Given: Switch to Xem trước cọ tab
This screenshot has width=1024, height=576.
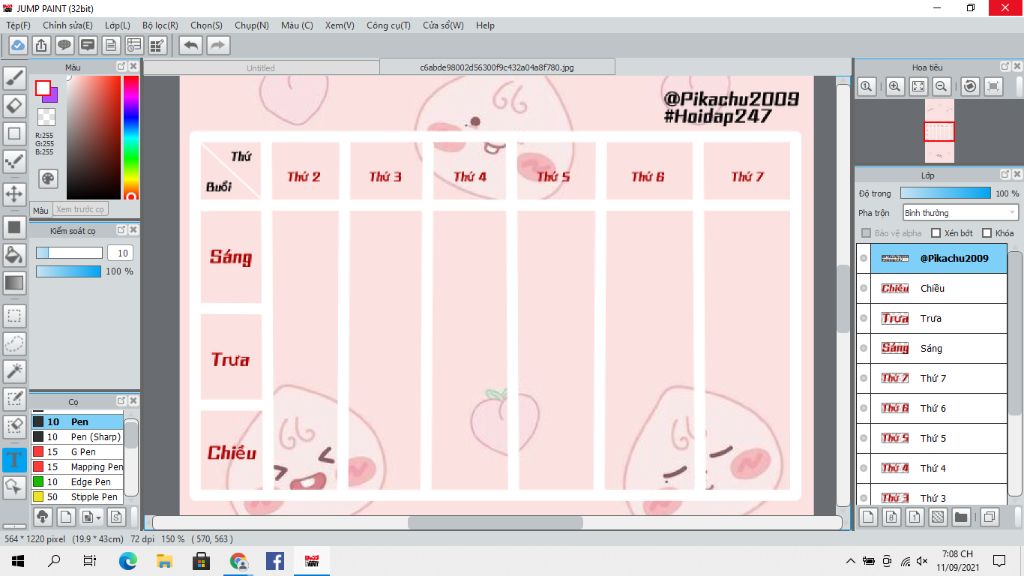Looking at the screenshot, I should (x=80, y=210).
